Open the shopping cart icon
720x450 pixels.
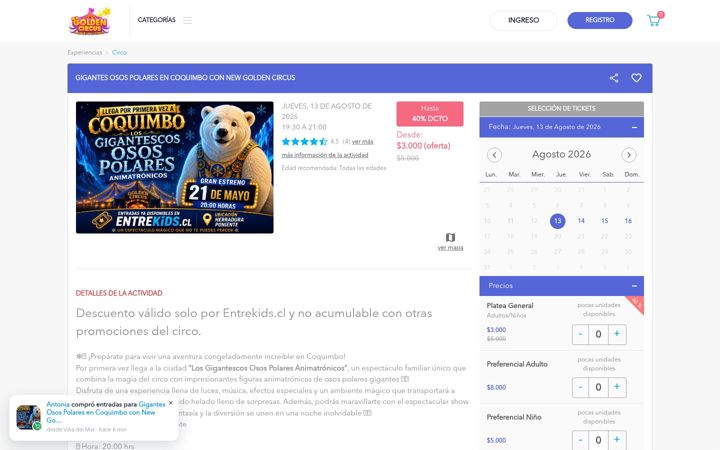(654, 20)
